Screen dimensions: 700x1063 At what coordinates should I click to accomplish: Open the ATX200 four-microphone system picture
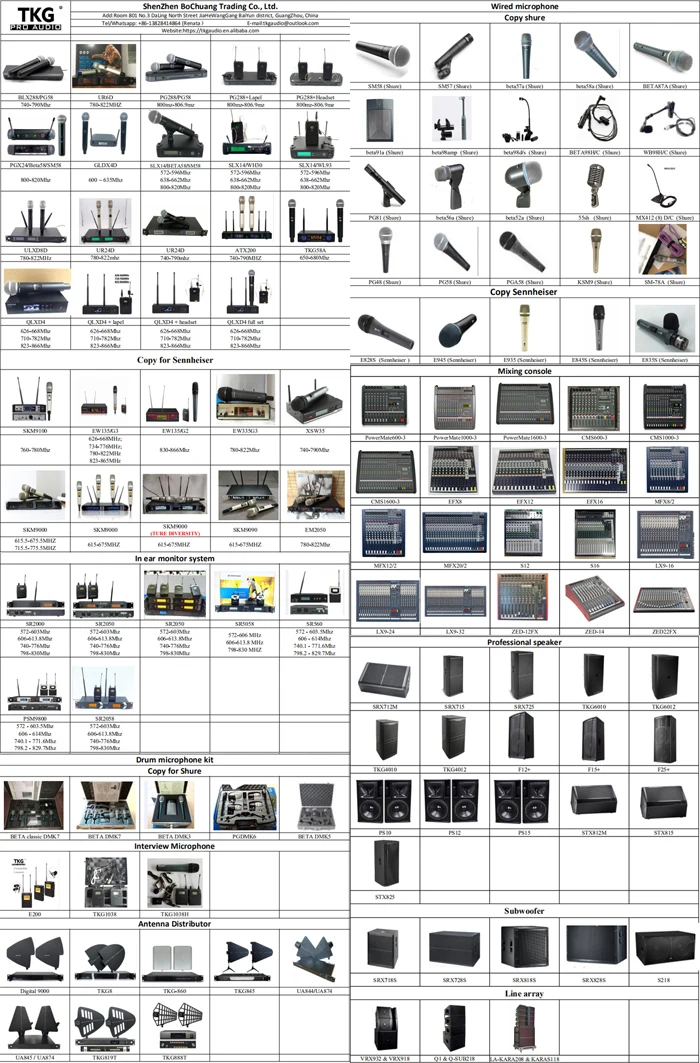[245, 218]
